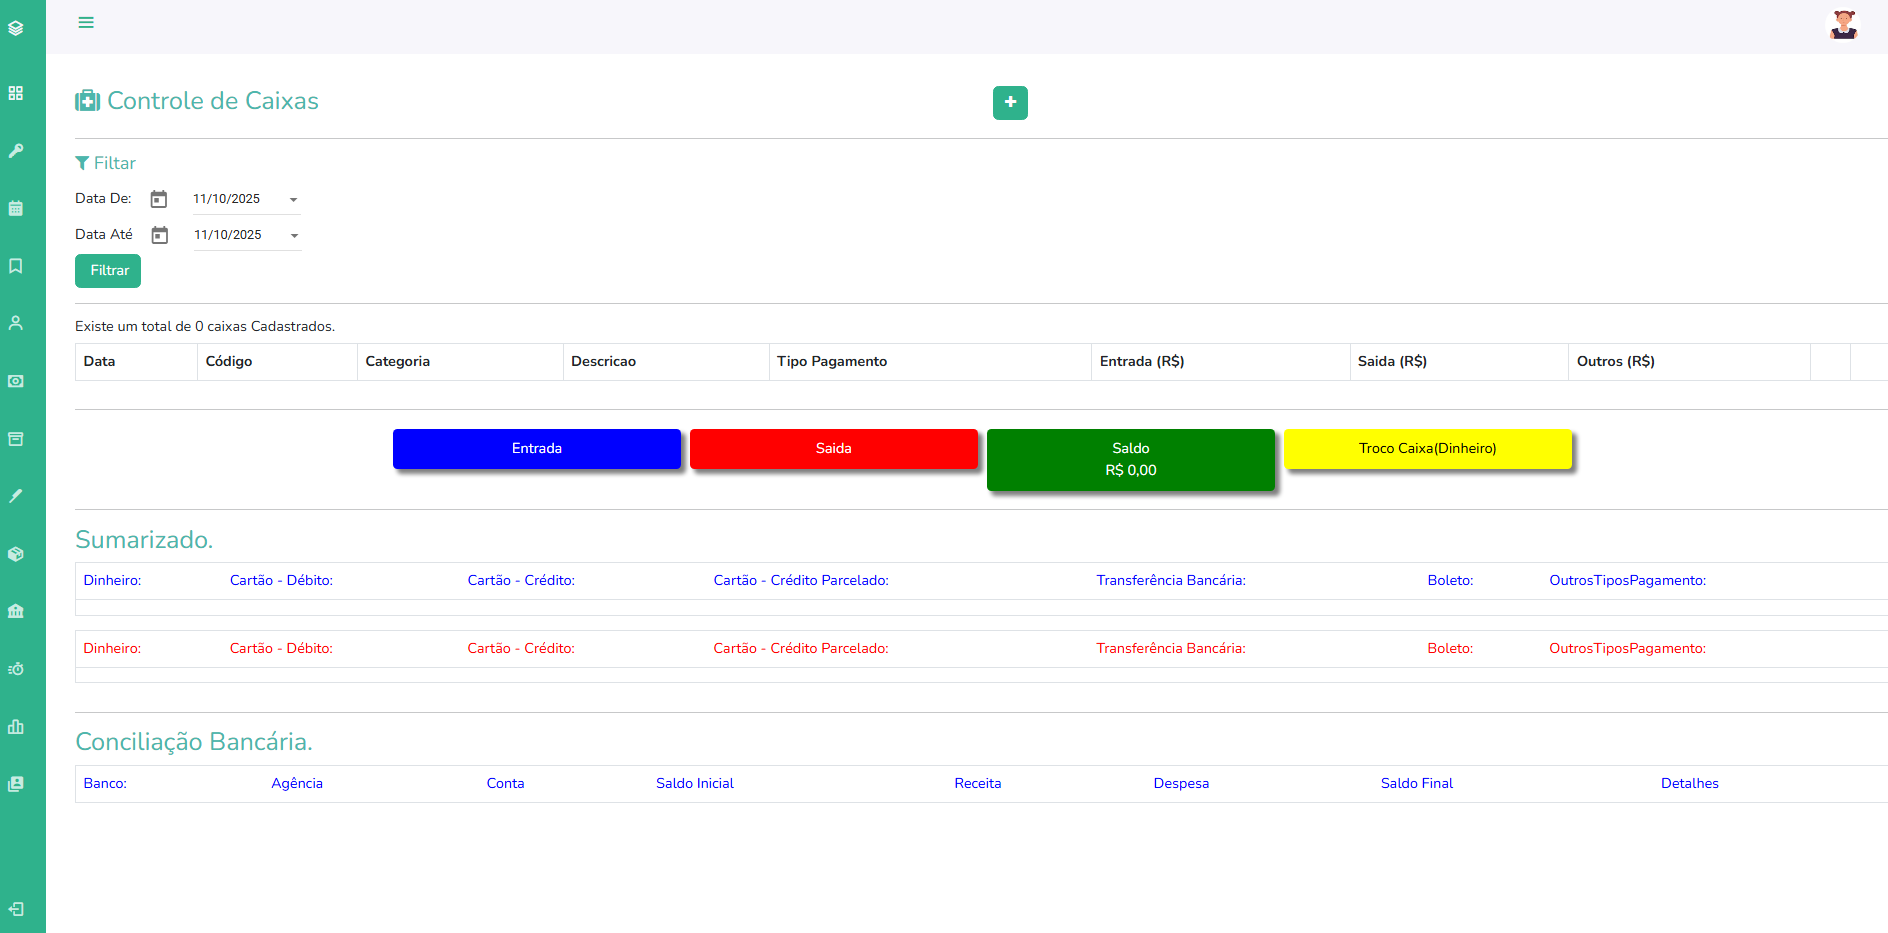1888x933 pixels.
Task: Click the hamburger menu icon
Action: [x=86, y=22]
